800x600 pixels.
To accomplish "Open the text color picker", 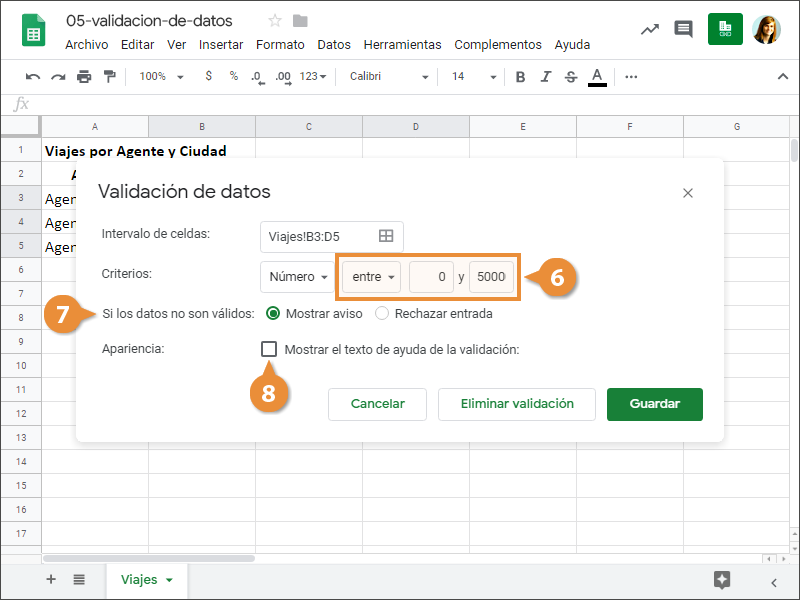I will click(x=597, y=77).
